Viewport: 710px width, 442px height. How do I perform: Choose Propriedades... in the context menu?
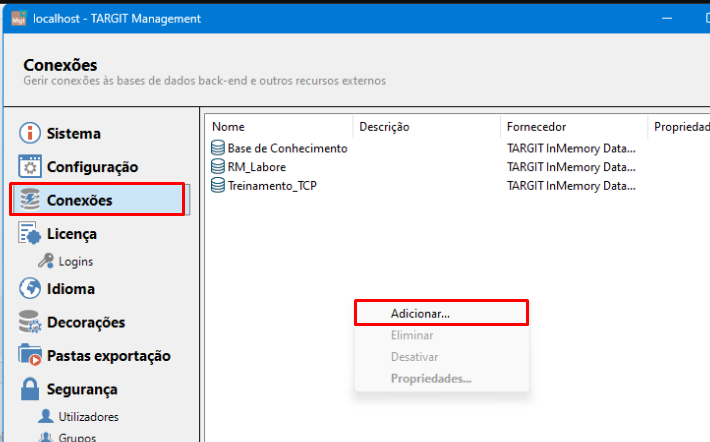pos(441,379)
